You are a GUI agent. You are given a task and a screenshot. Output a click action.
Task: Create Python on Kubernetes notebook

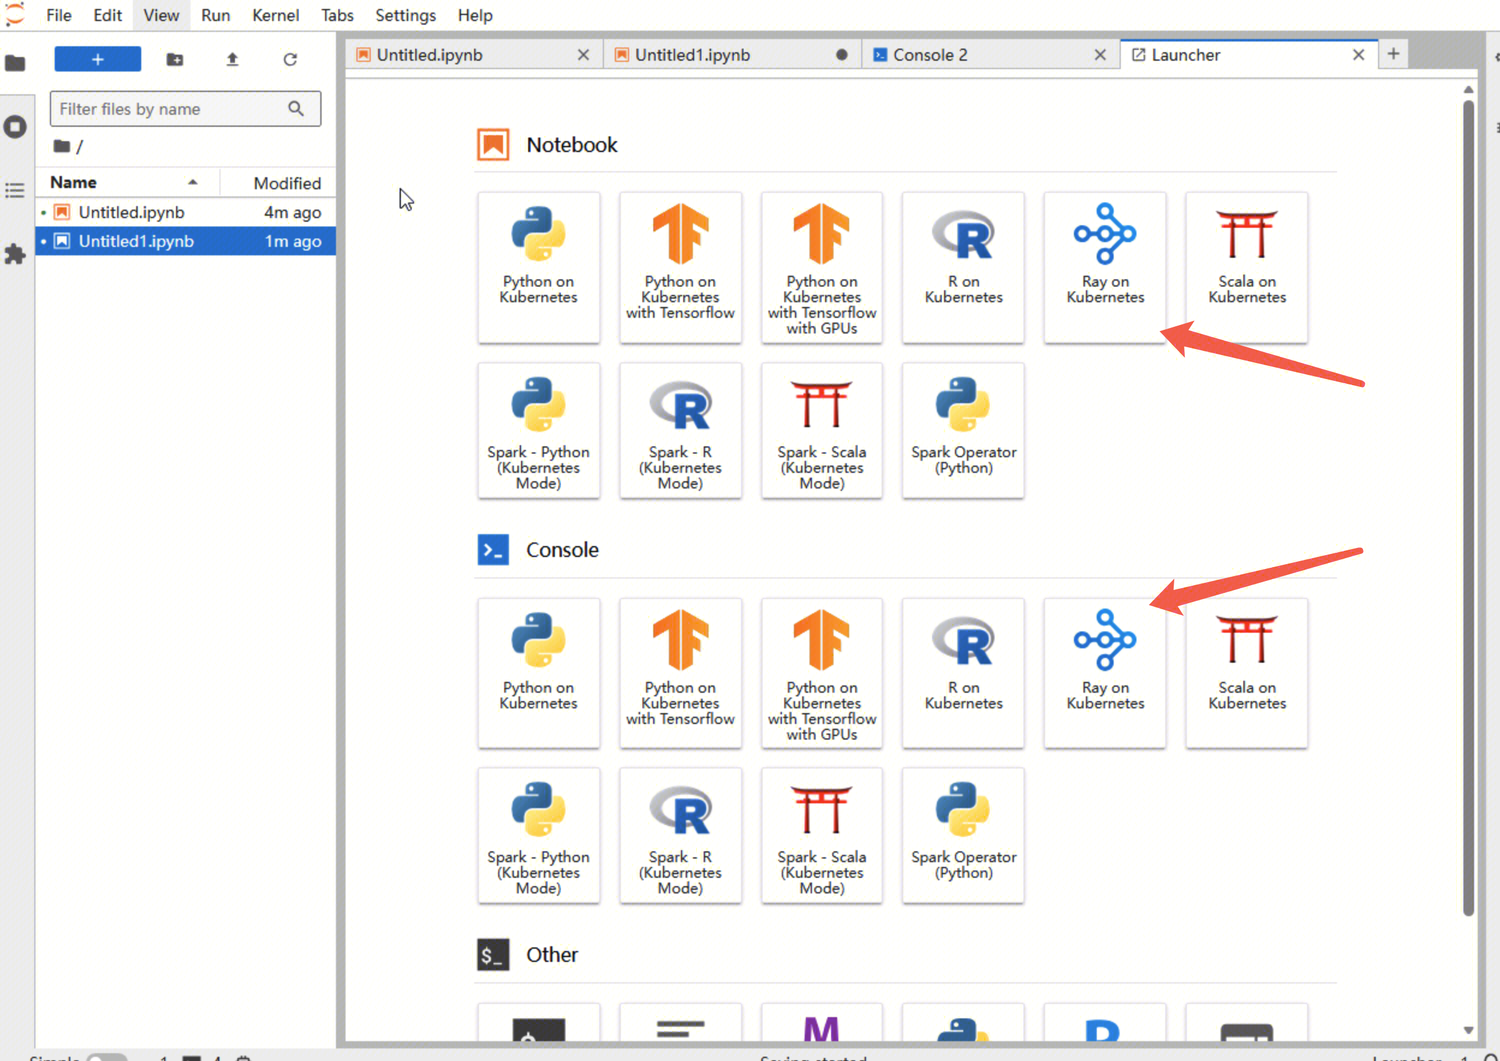539,267
